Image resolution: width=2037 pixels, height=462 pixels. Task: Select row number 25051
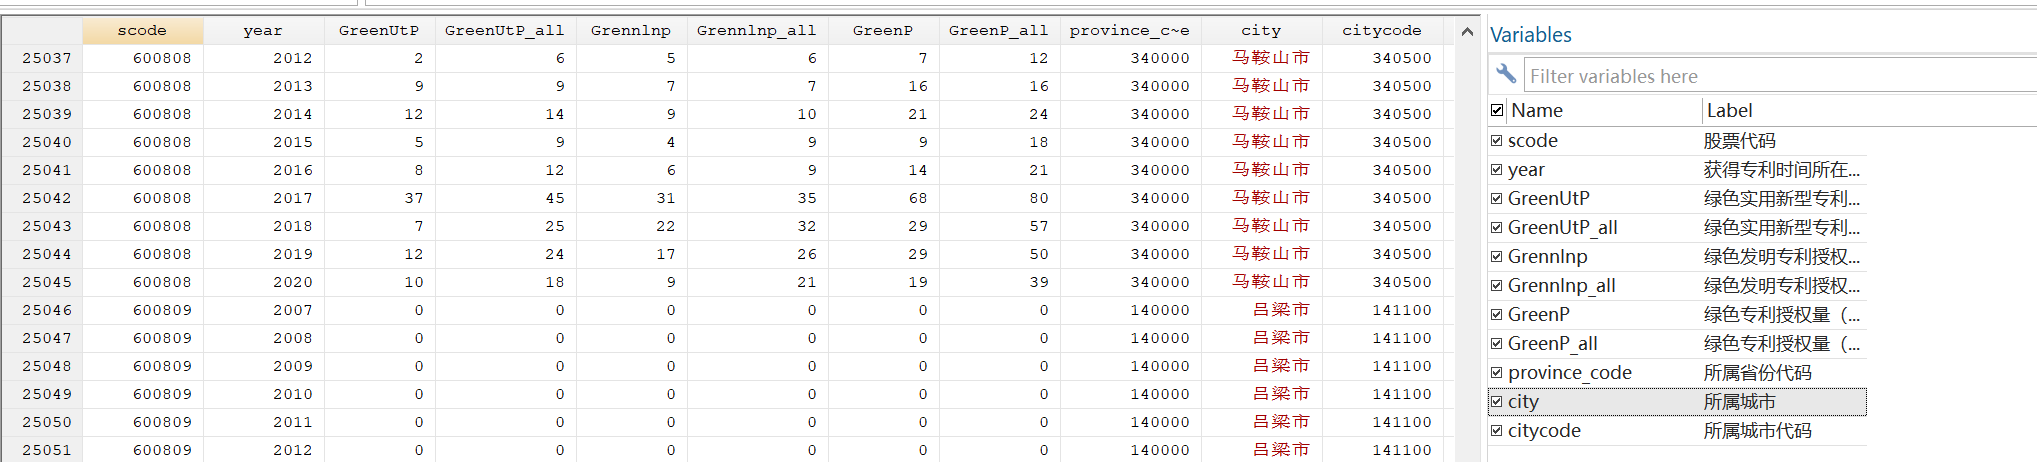pyautogui.click(x=41, y=450)
